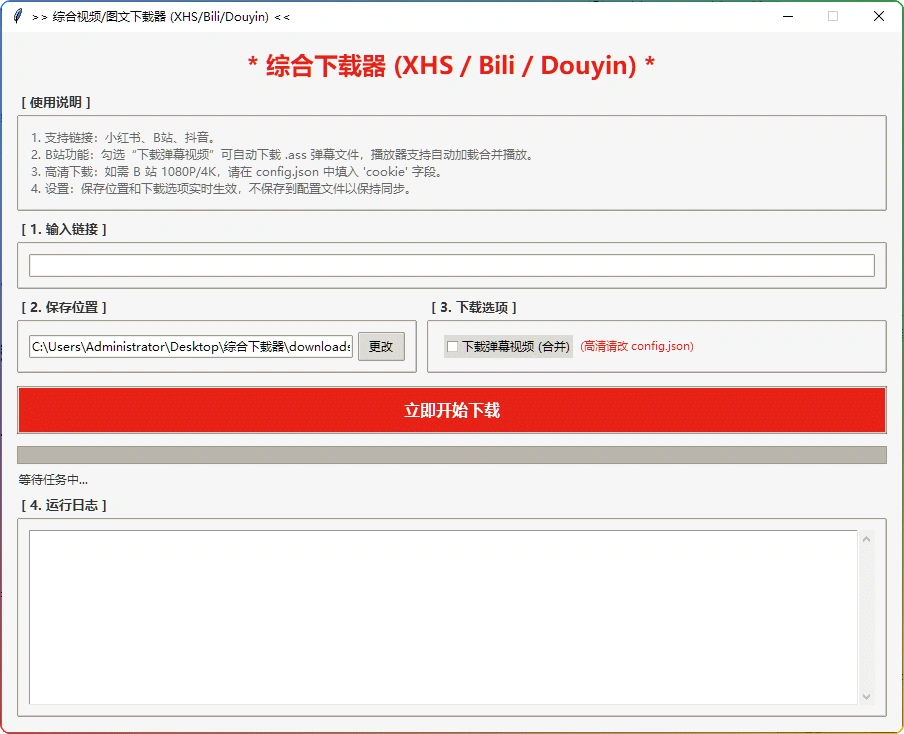Image resolution: width=904 pixels, height=734 pixels.
Task: Click the "[ 2. 保存位置 ]" section label
Action: pyautogui.click(x=63, y=307)
